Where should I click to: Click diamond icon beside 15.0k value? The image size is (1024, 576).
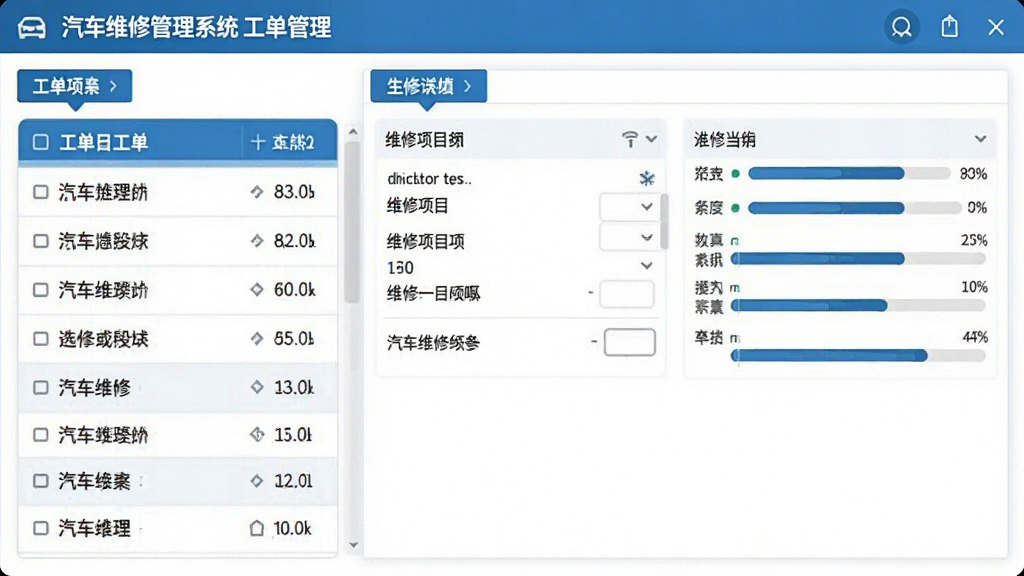point(257,434)
